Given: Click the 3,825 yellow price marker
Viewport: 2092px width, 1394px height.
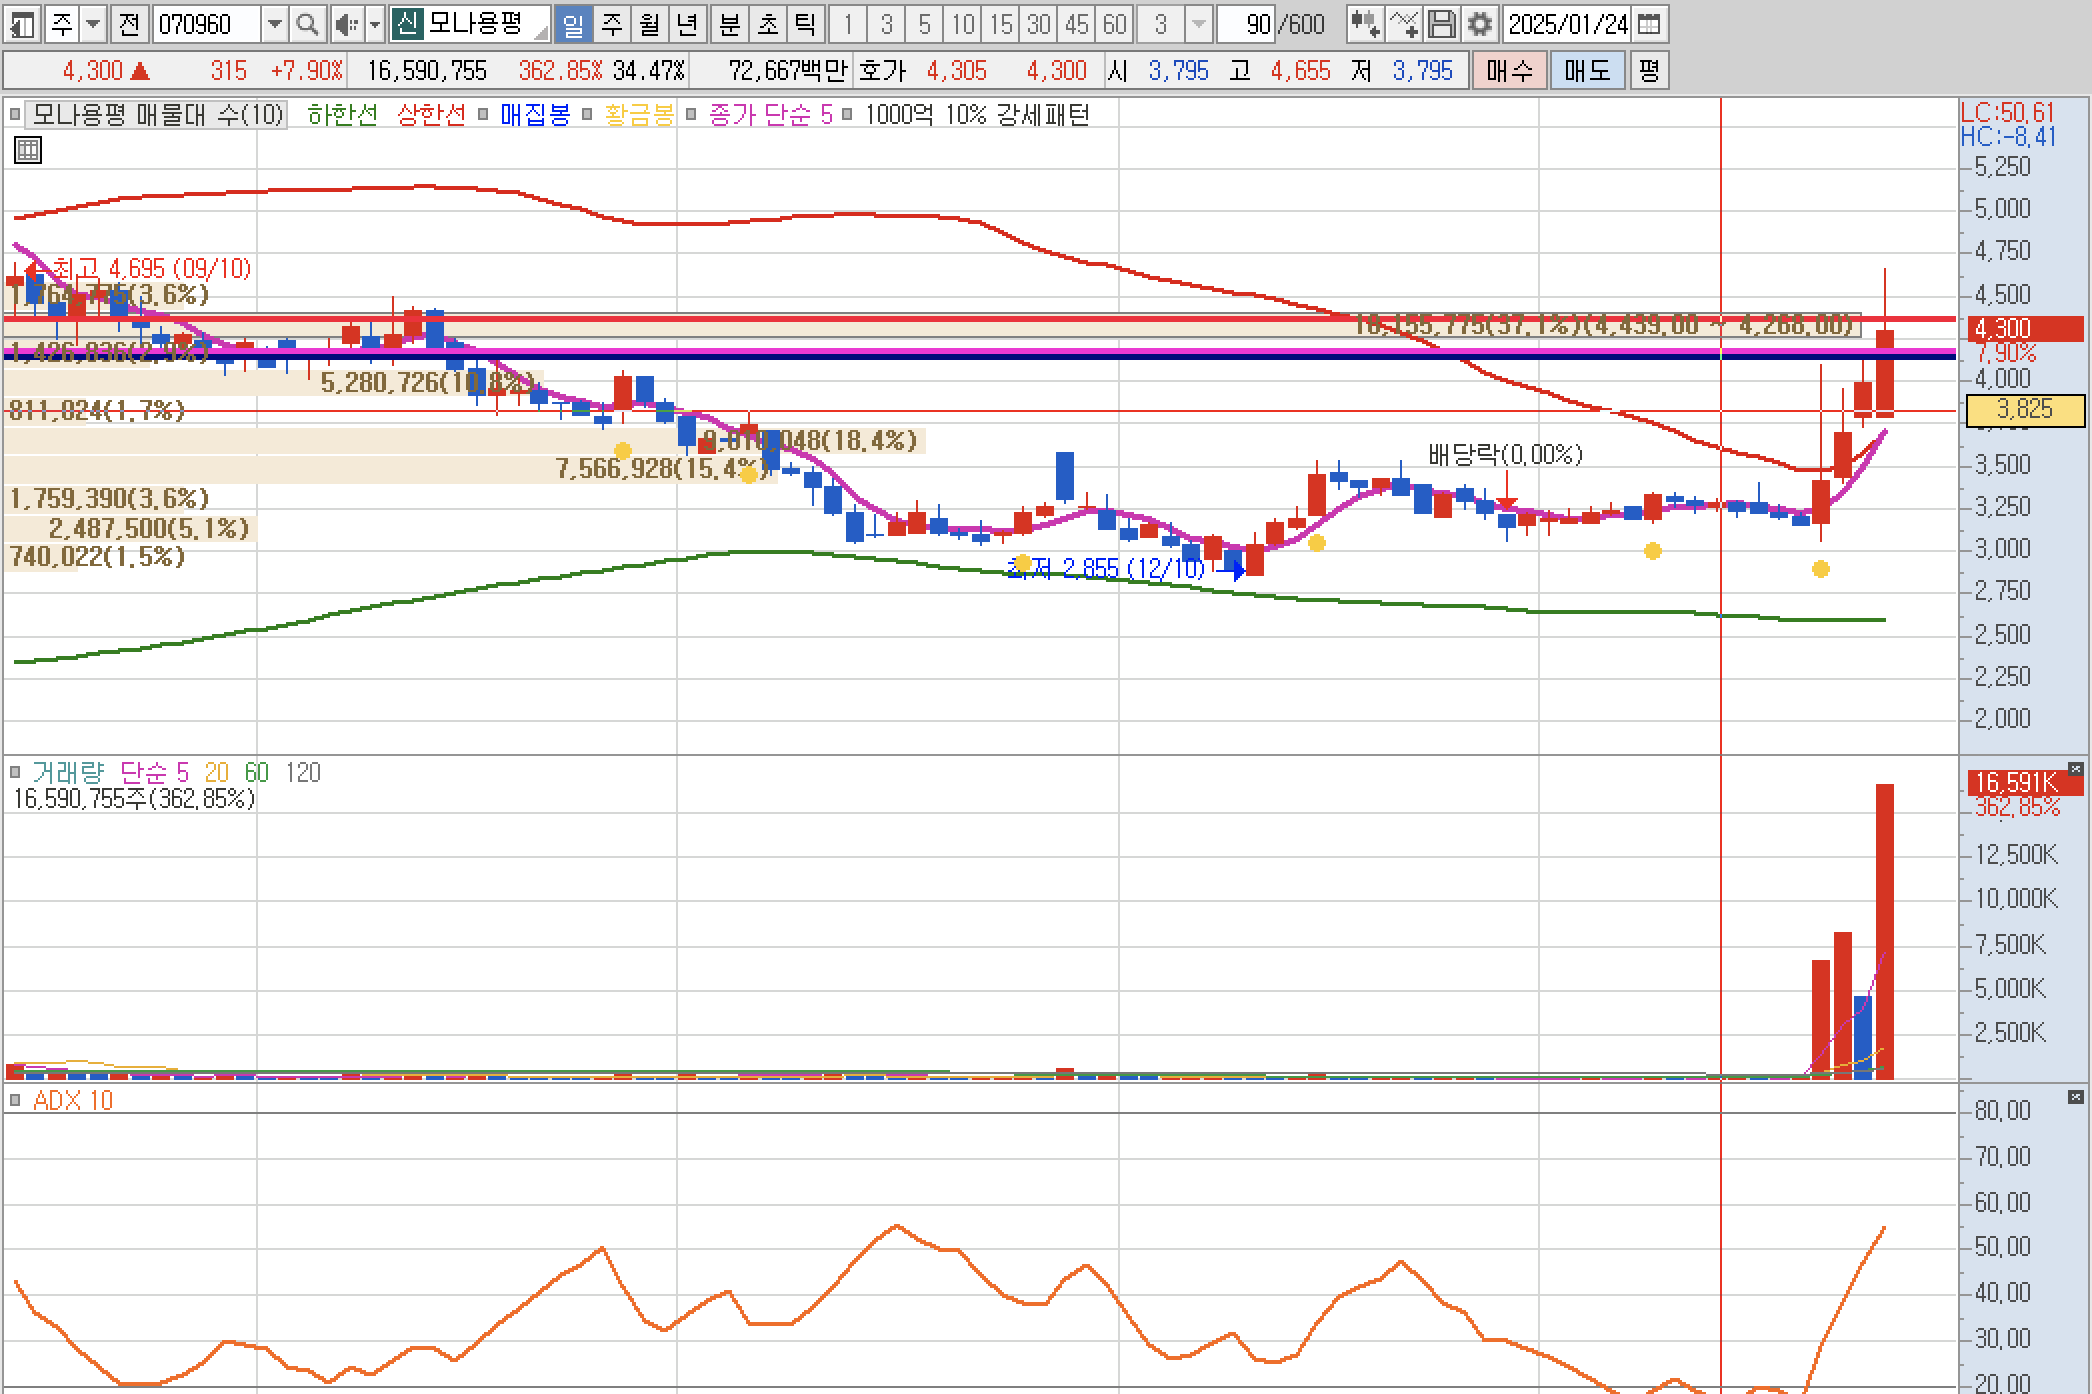Looking at the screenshot, I should (2024, 410).
